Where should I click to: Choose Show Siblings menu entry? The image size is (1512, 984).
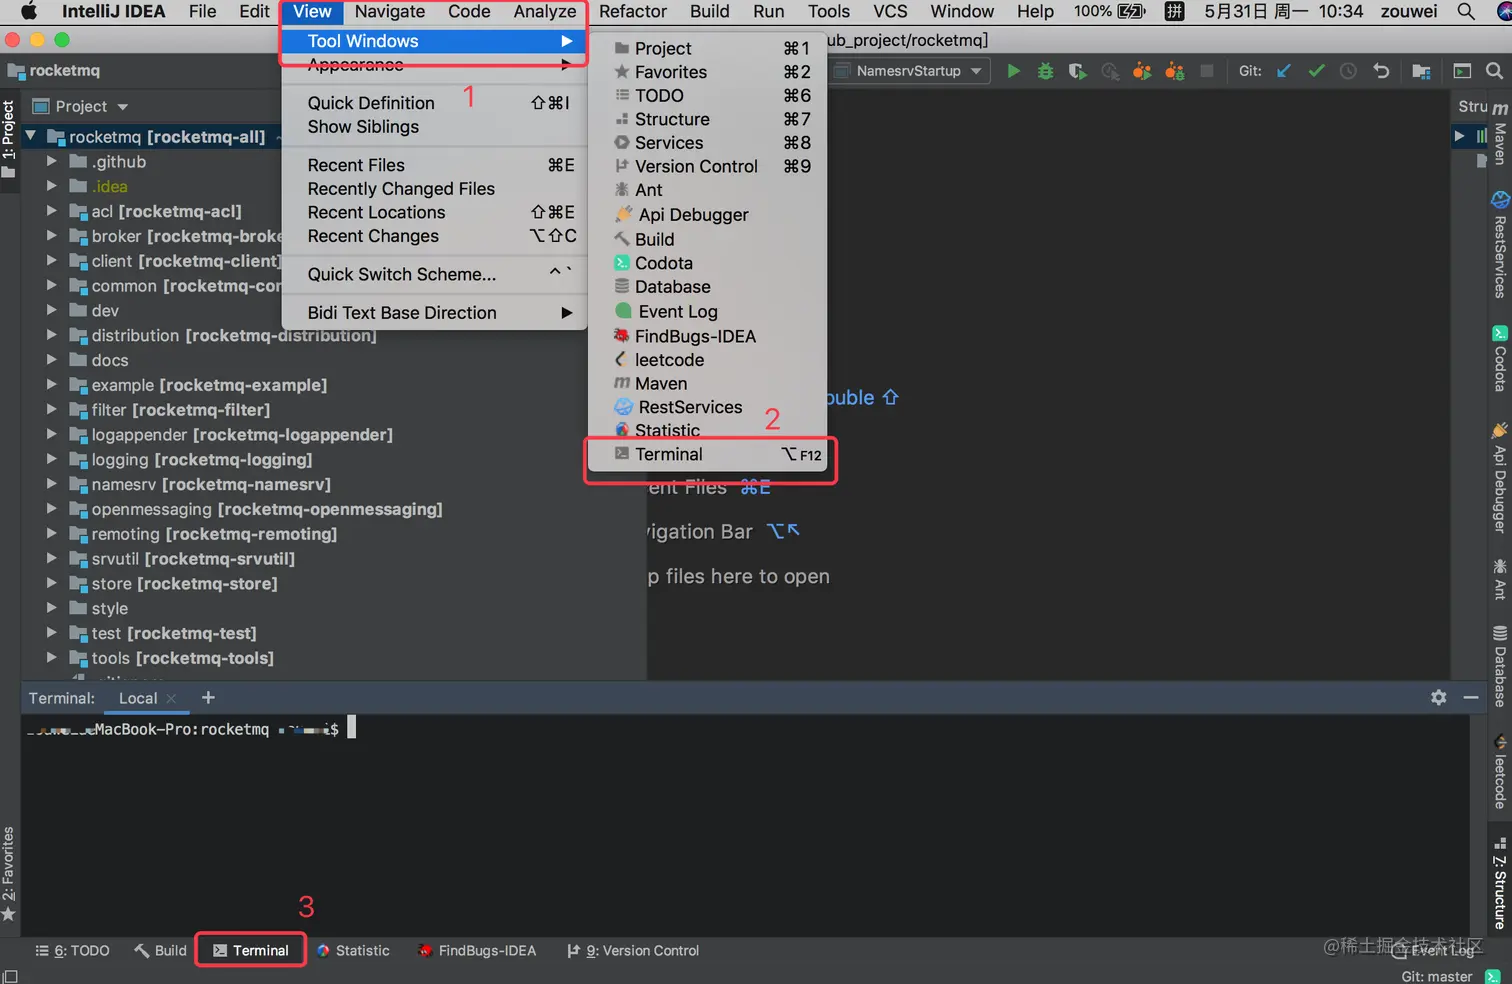435,127
